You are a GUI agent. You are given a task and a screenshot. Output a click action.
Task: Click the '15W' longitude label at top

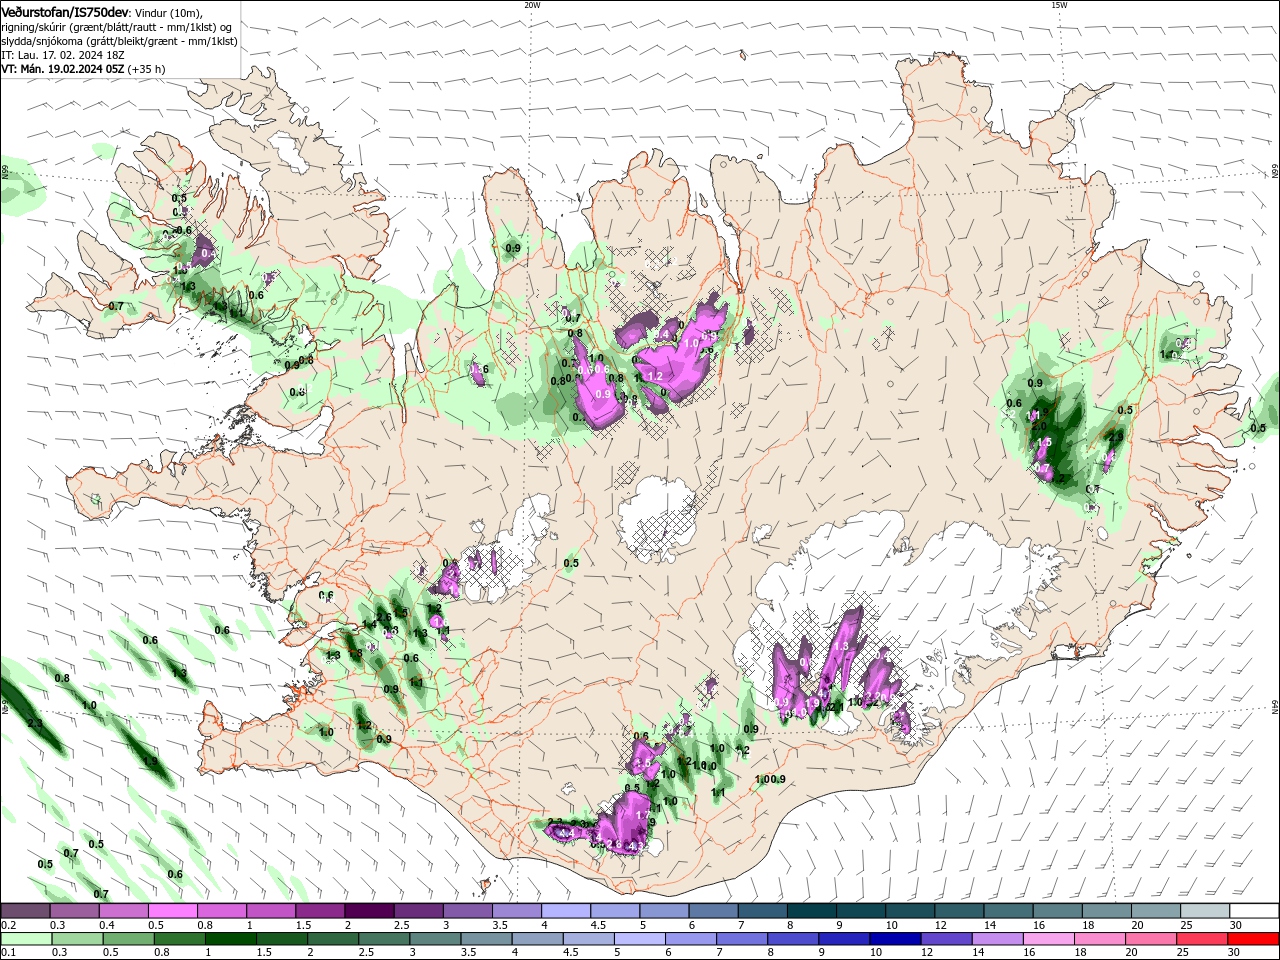pos(1059,5)
